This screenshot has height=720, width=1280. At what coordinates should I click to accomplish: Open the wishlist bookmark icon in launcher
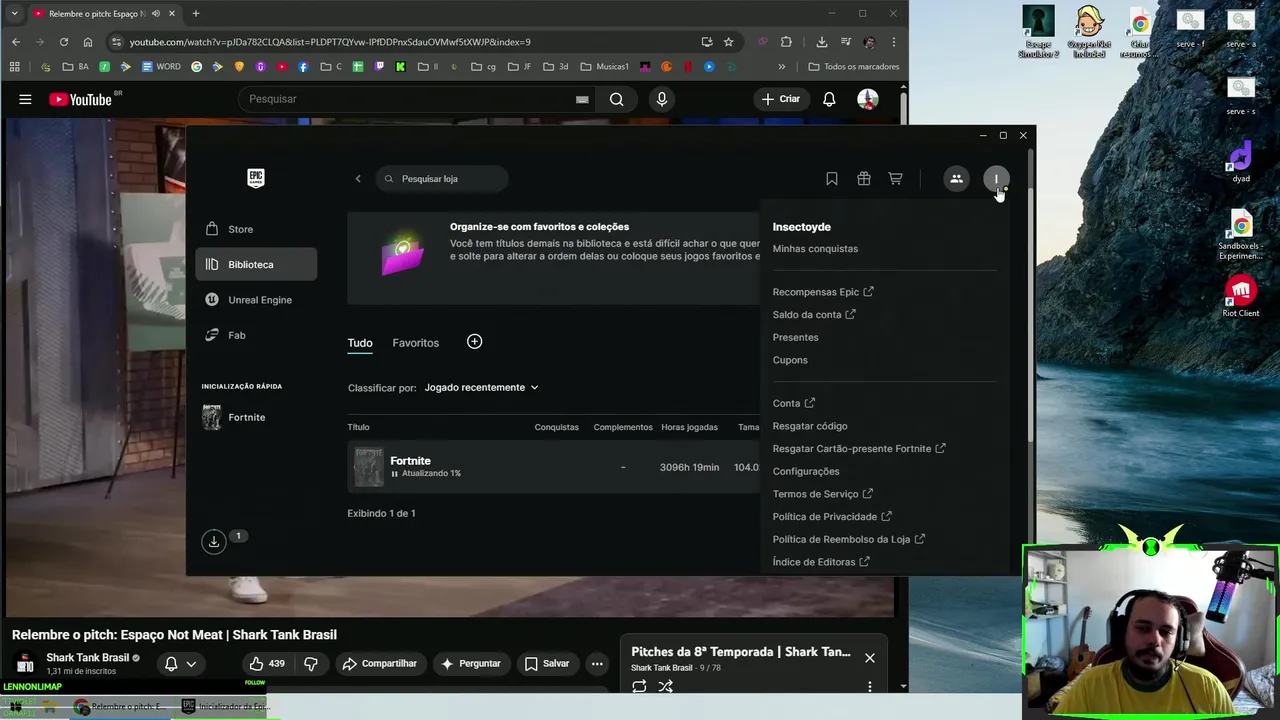click(x=832, y=179)
